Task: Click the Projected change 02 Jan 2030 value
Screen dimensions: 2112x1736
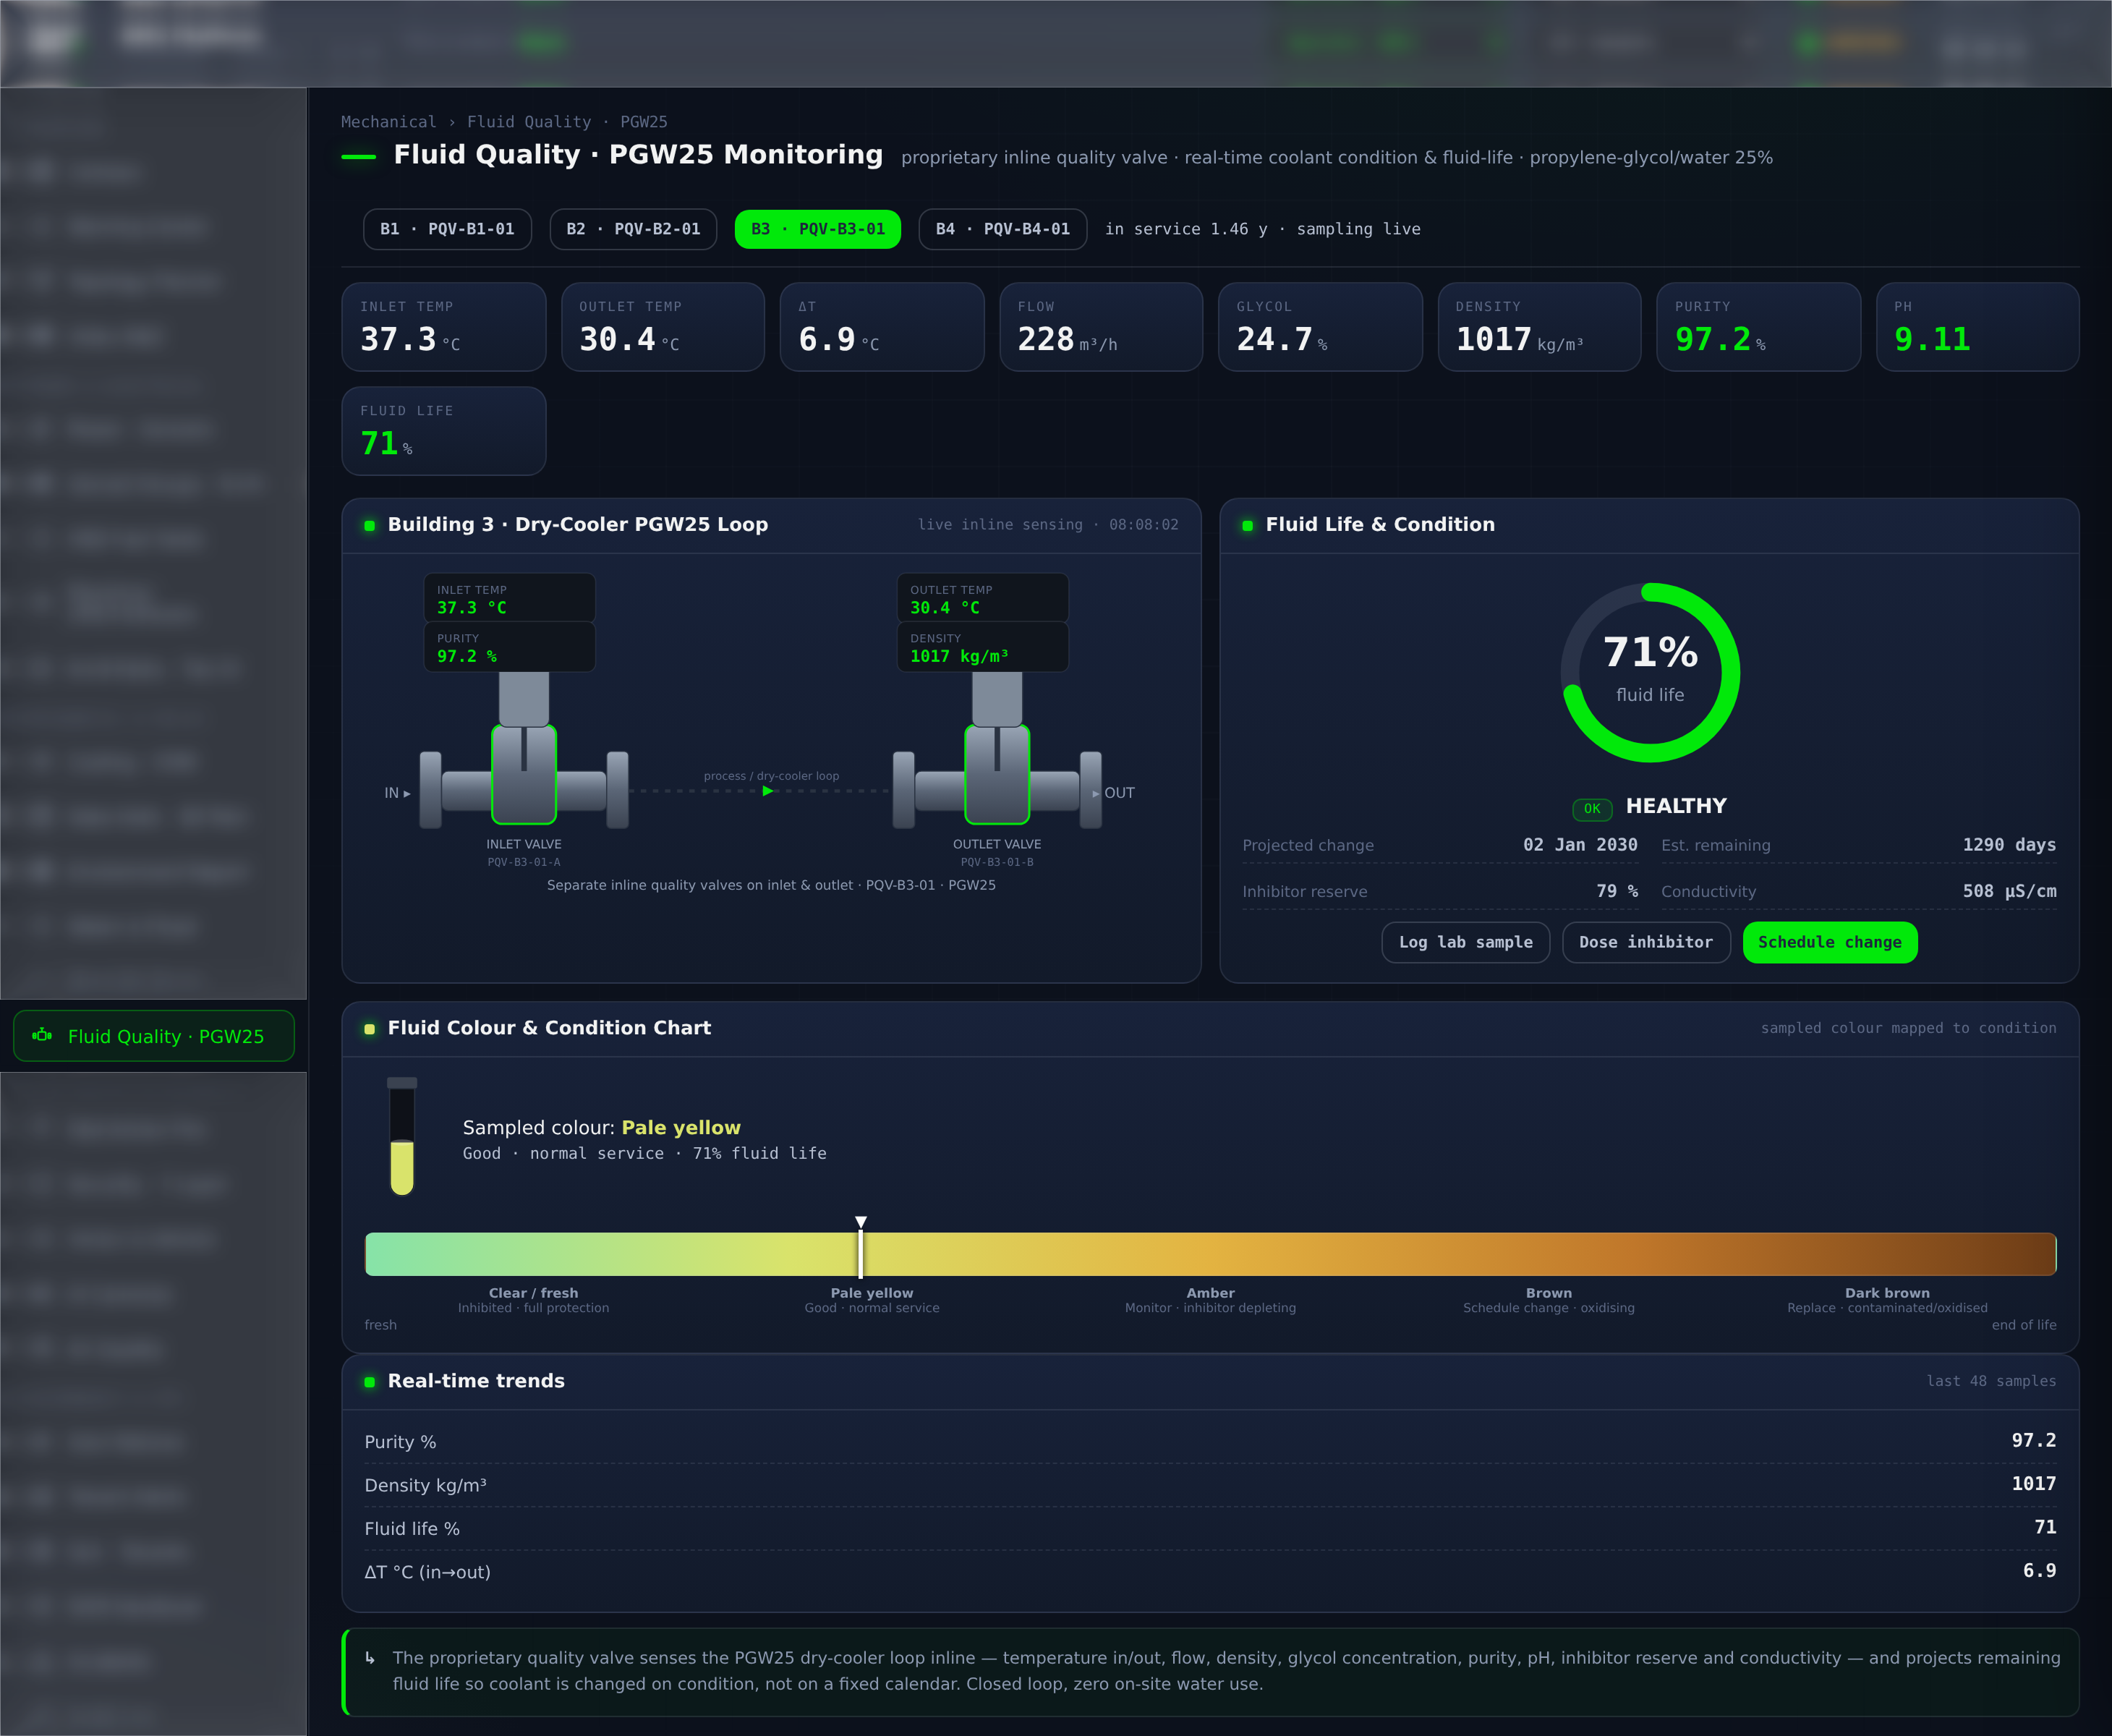Action: pyautogui.click(x=1580, y=845)
